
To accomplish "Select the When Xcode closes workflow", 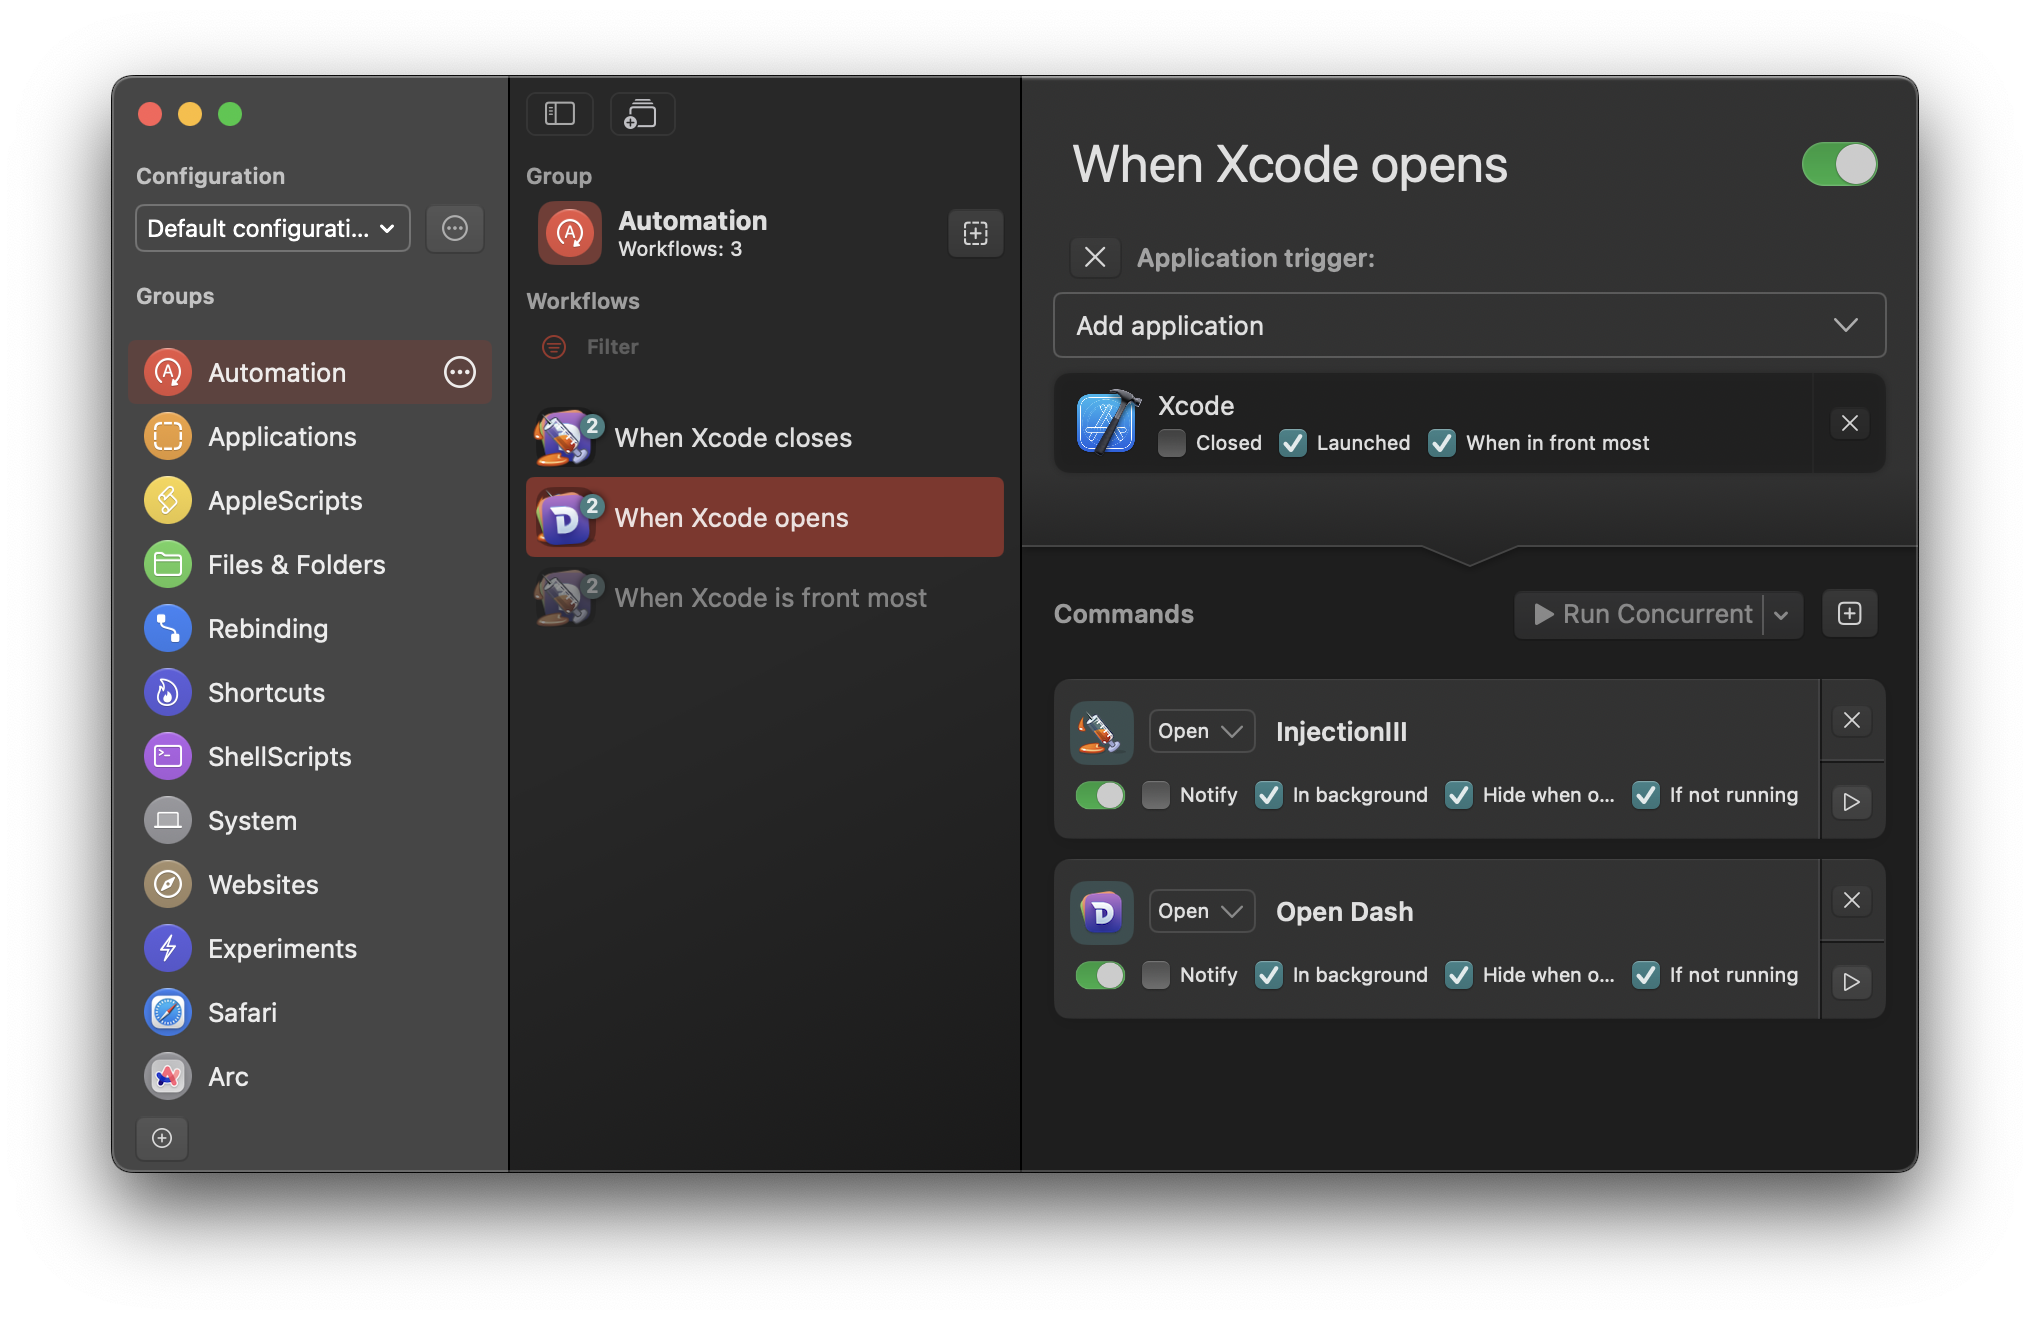I will (x=733, y=438).
